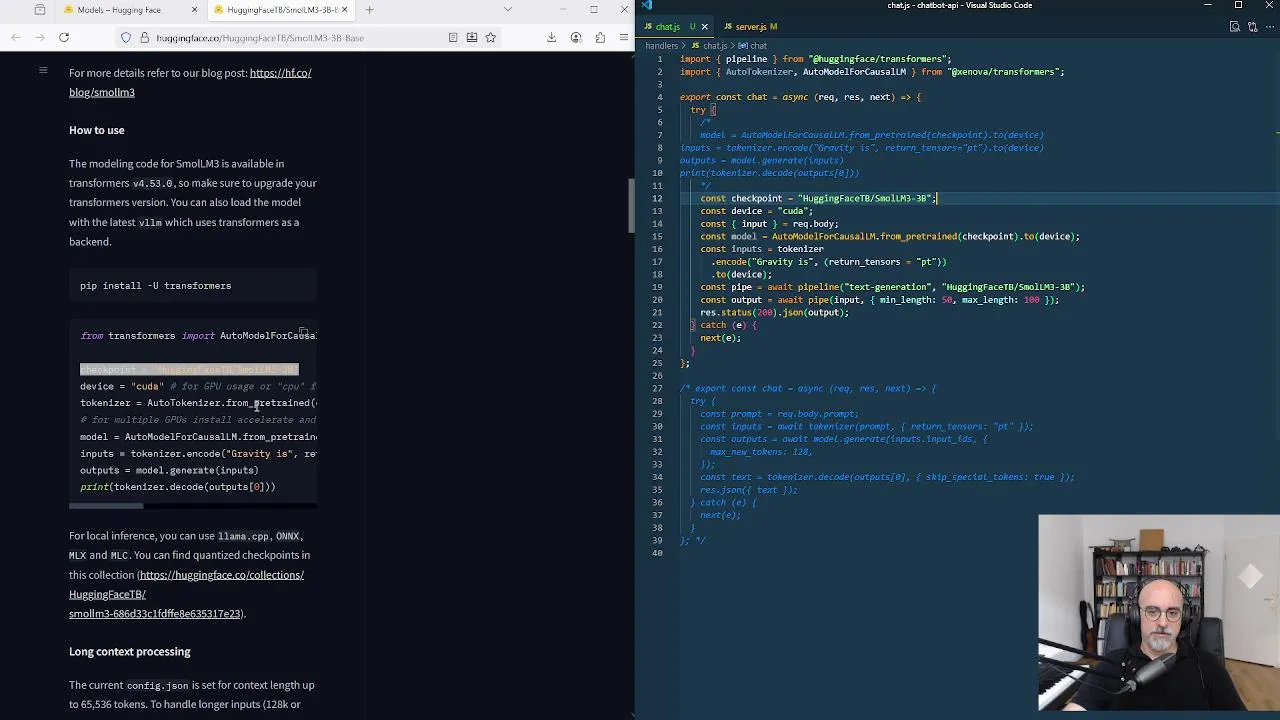Bookmark this page with the star
Viewport: 1280px width, 720px height.
pyautogui.click(x=490, y=38)
